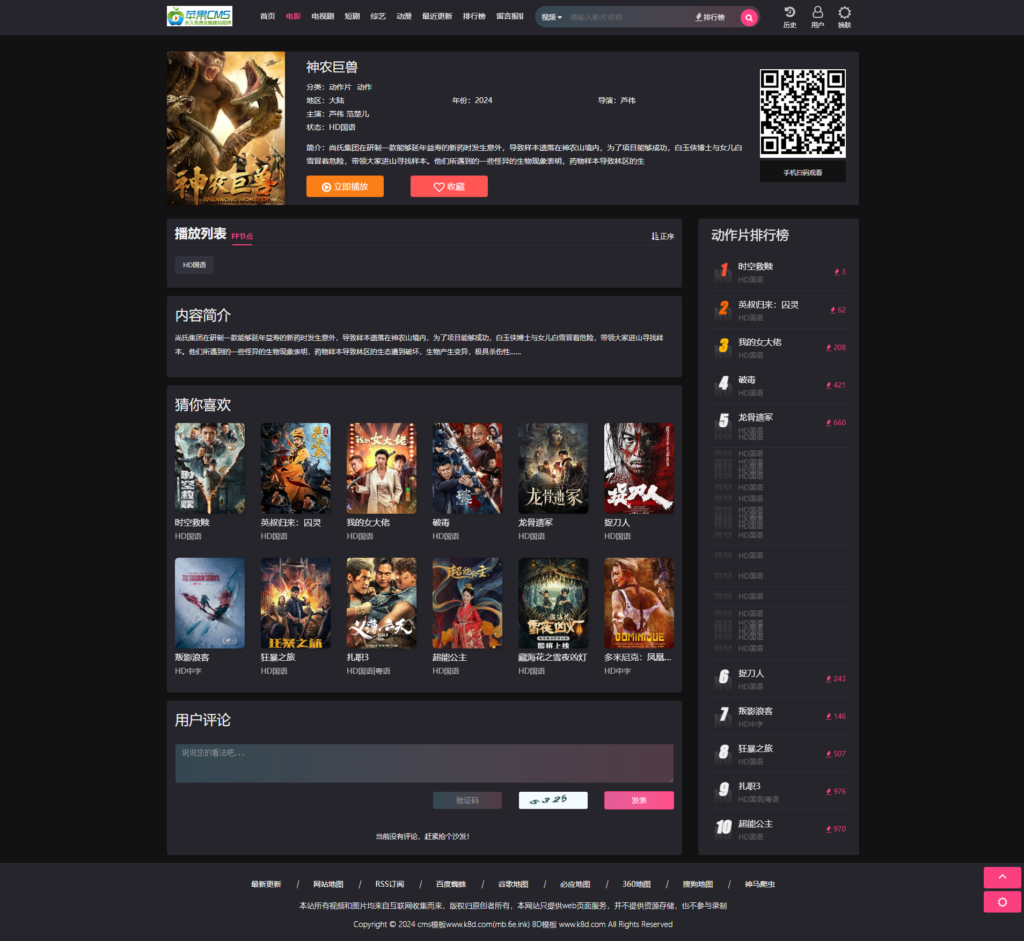Click the 立即播放 play button
Image resolution: width=1024 pixels, height=941 pixels.
[345, 186]
